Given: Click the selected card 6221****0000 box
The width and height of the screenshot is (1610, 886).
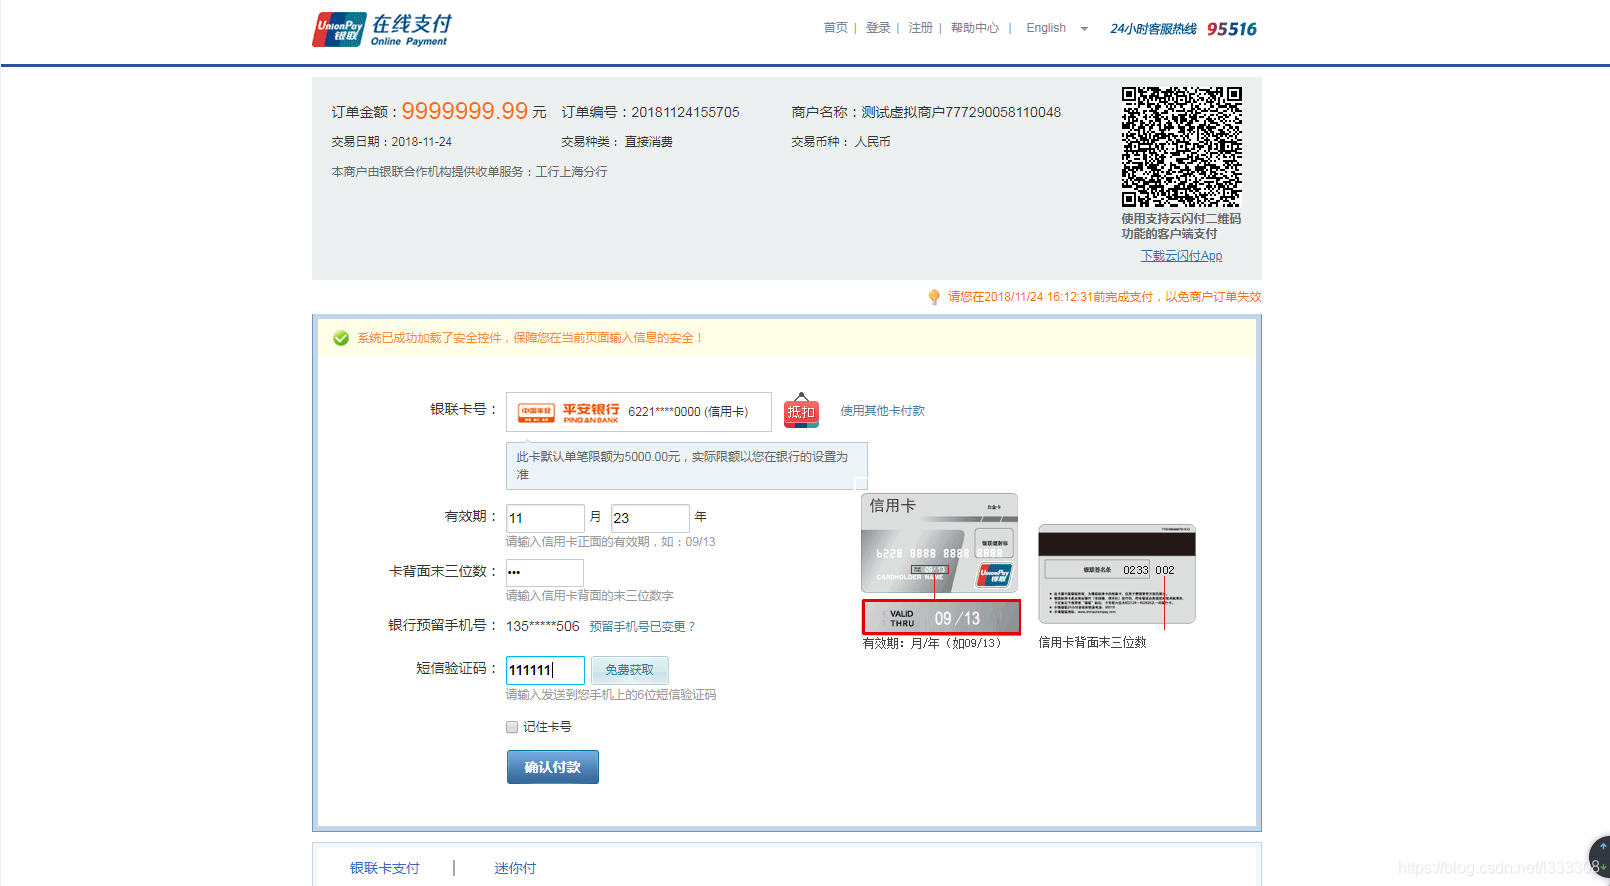Looking at the screenshot, I should pos(639,412).
